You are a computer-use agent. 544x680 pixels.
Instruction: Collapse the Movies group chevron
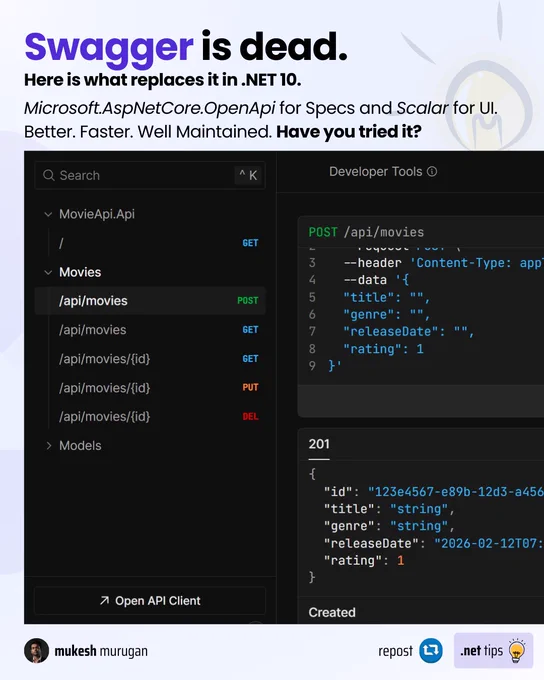(48, 272)
